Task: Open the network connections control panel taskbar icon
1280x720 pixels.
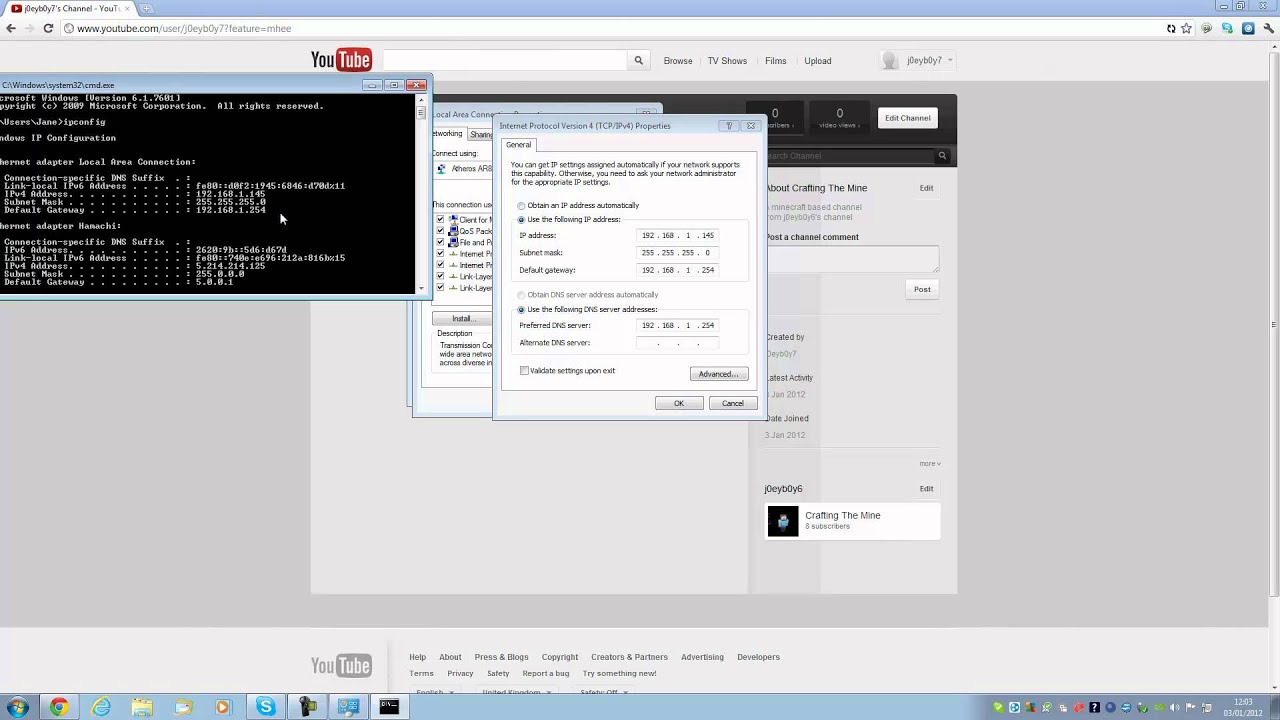Action: point(348,707)
